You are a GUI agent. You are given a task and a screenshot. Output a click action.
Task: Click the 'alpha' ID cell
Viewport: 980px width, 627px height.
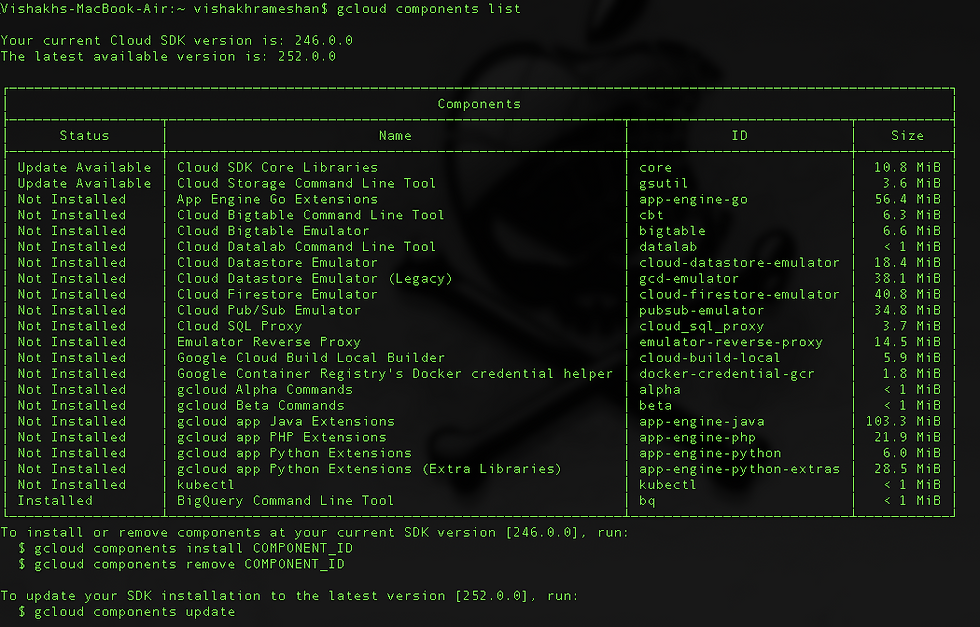click(659, 390)
